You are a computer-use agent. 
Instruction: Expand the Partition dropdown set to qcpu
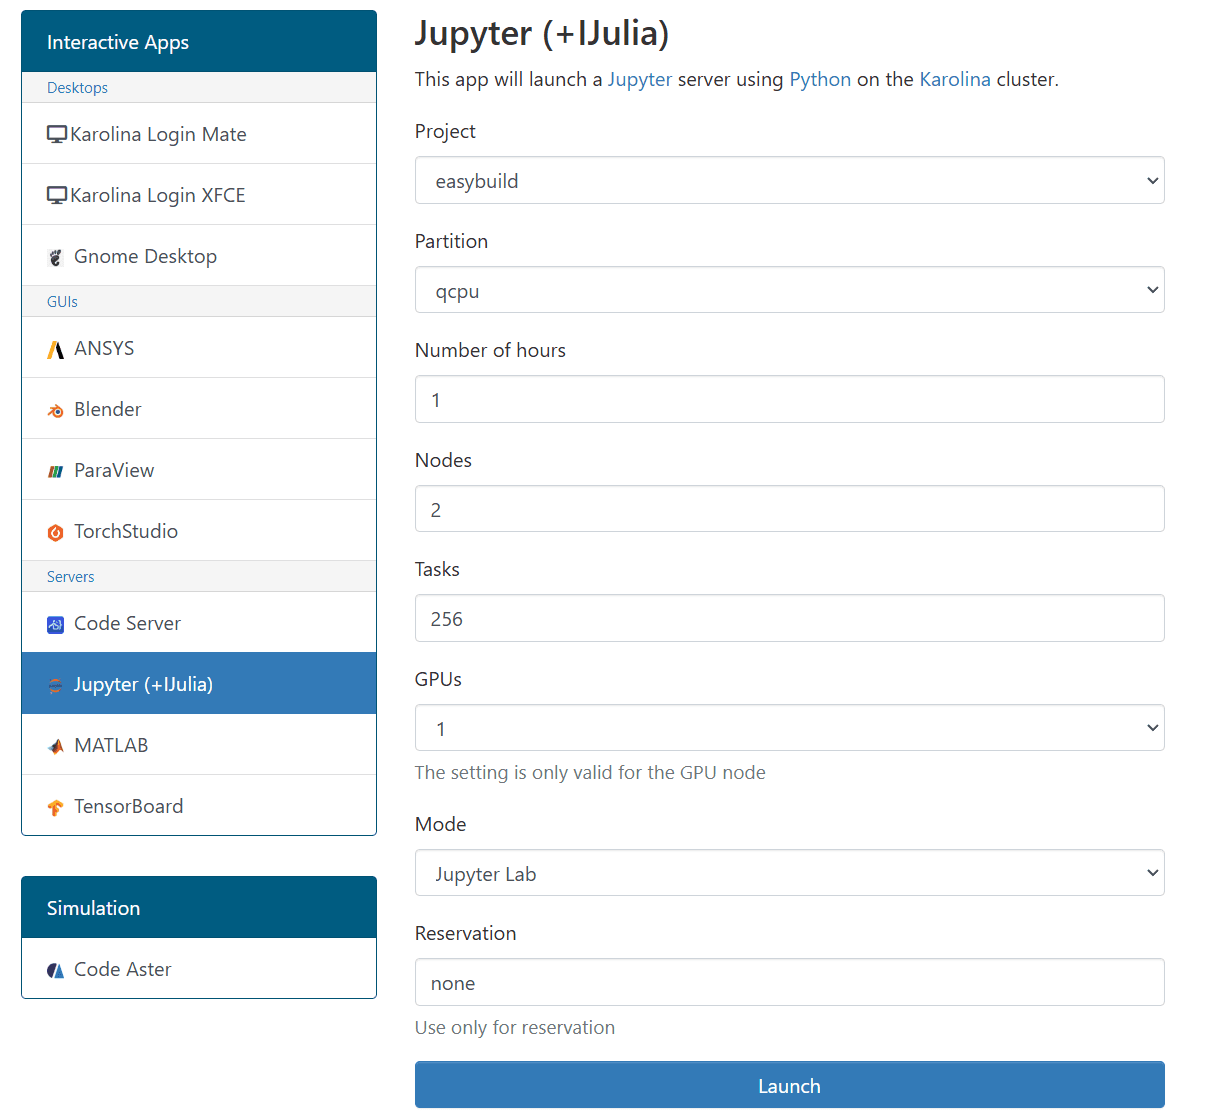(x=789, y=290)
